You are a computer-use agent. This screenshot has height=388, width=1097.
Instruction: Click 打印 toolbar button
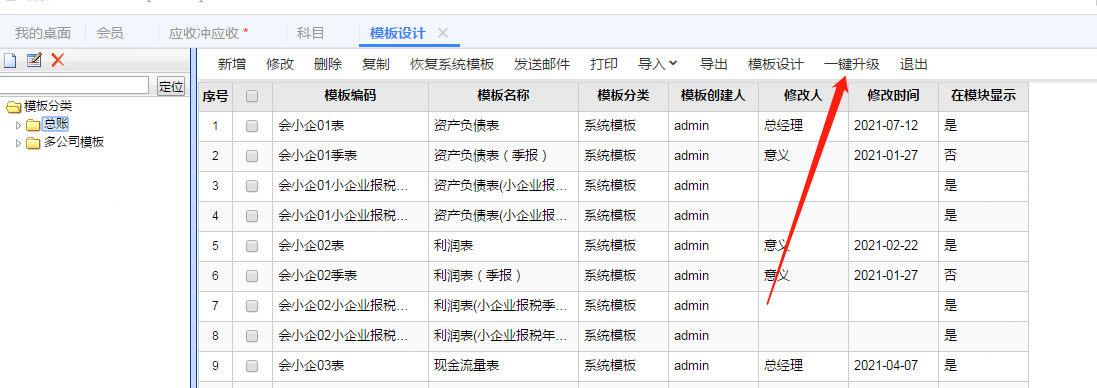click(x=604, y=64)
